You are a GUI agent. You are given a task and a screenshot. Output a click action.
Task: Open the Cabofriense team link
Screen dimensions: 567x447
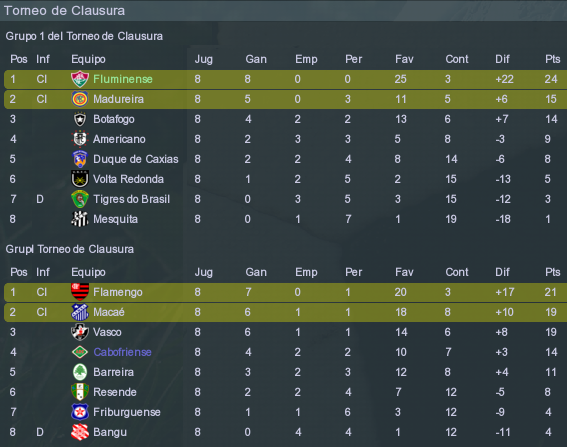pyautogui.click(x=122, y=352)
